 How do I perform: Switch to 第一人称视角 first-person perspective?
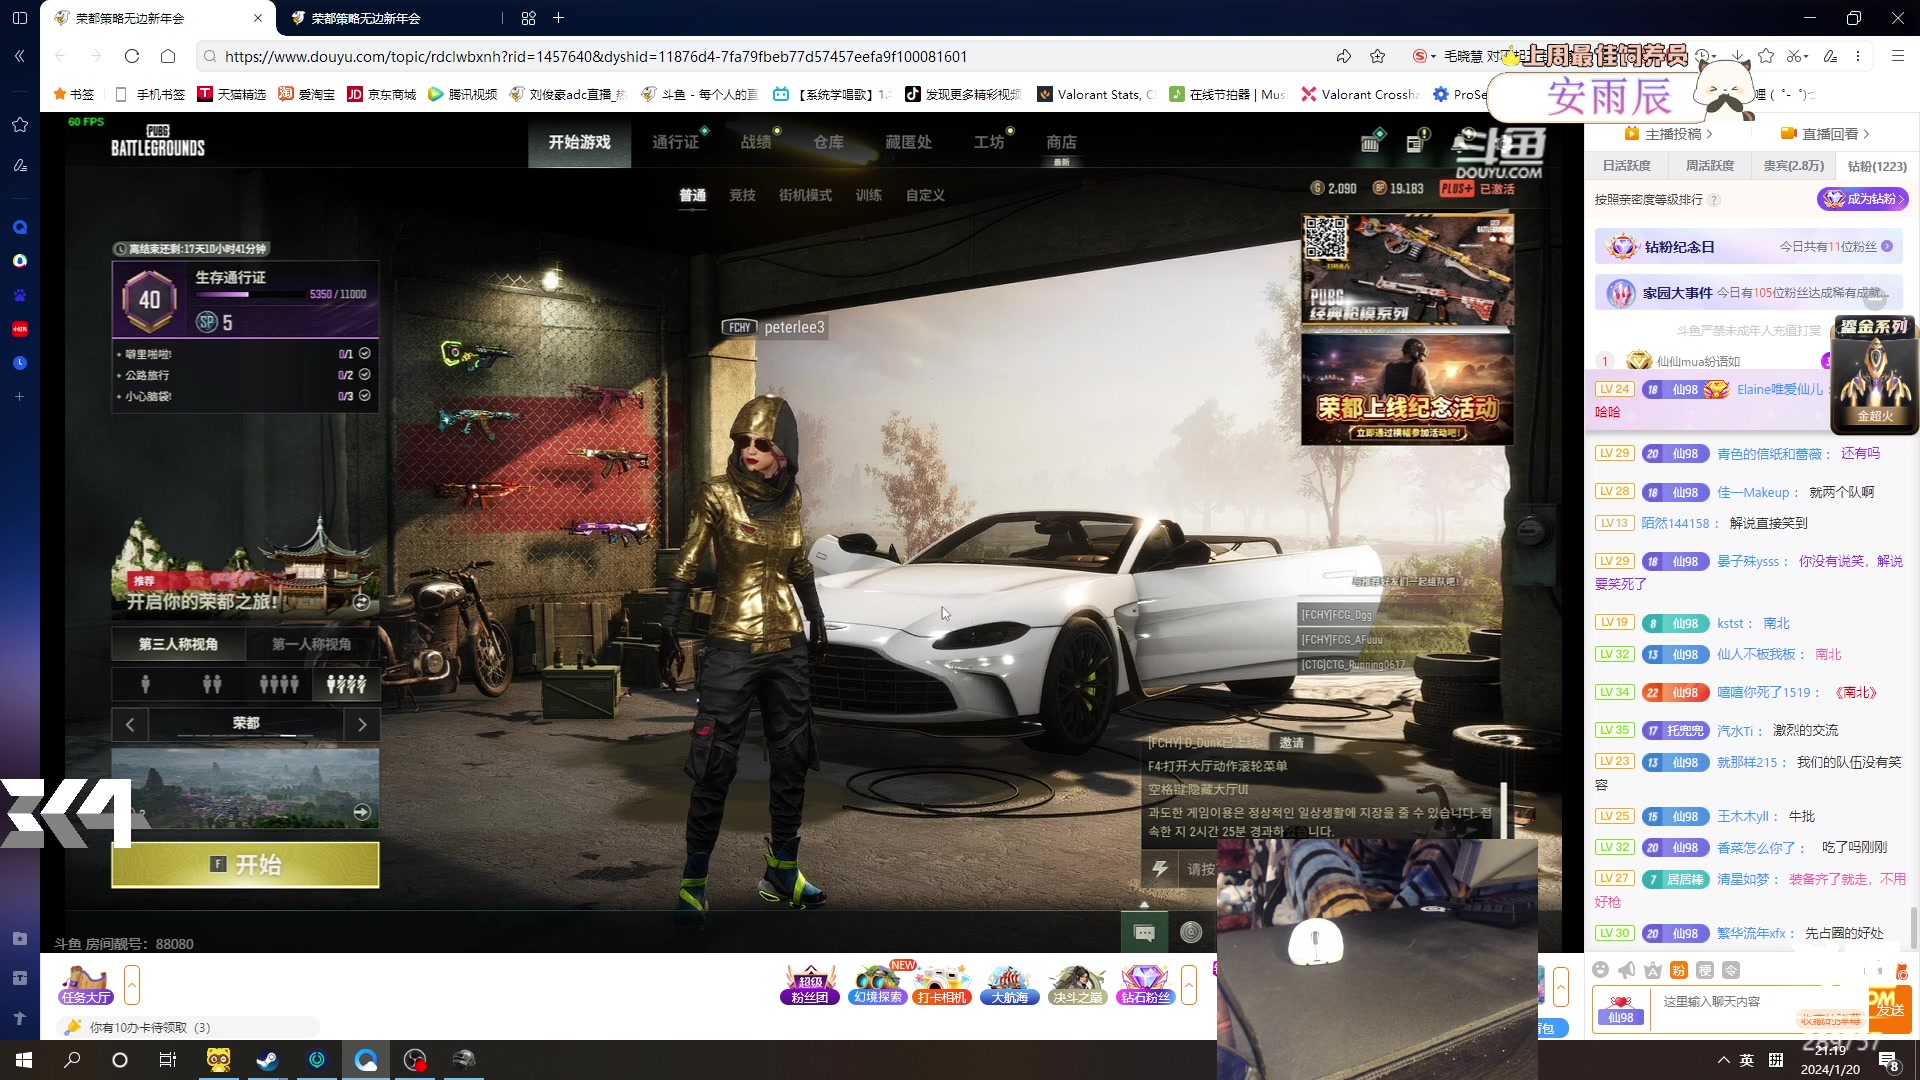click(x=311, y=644)
